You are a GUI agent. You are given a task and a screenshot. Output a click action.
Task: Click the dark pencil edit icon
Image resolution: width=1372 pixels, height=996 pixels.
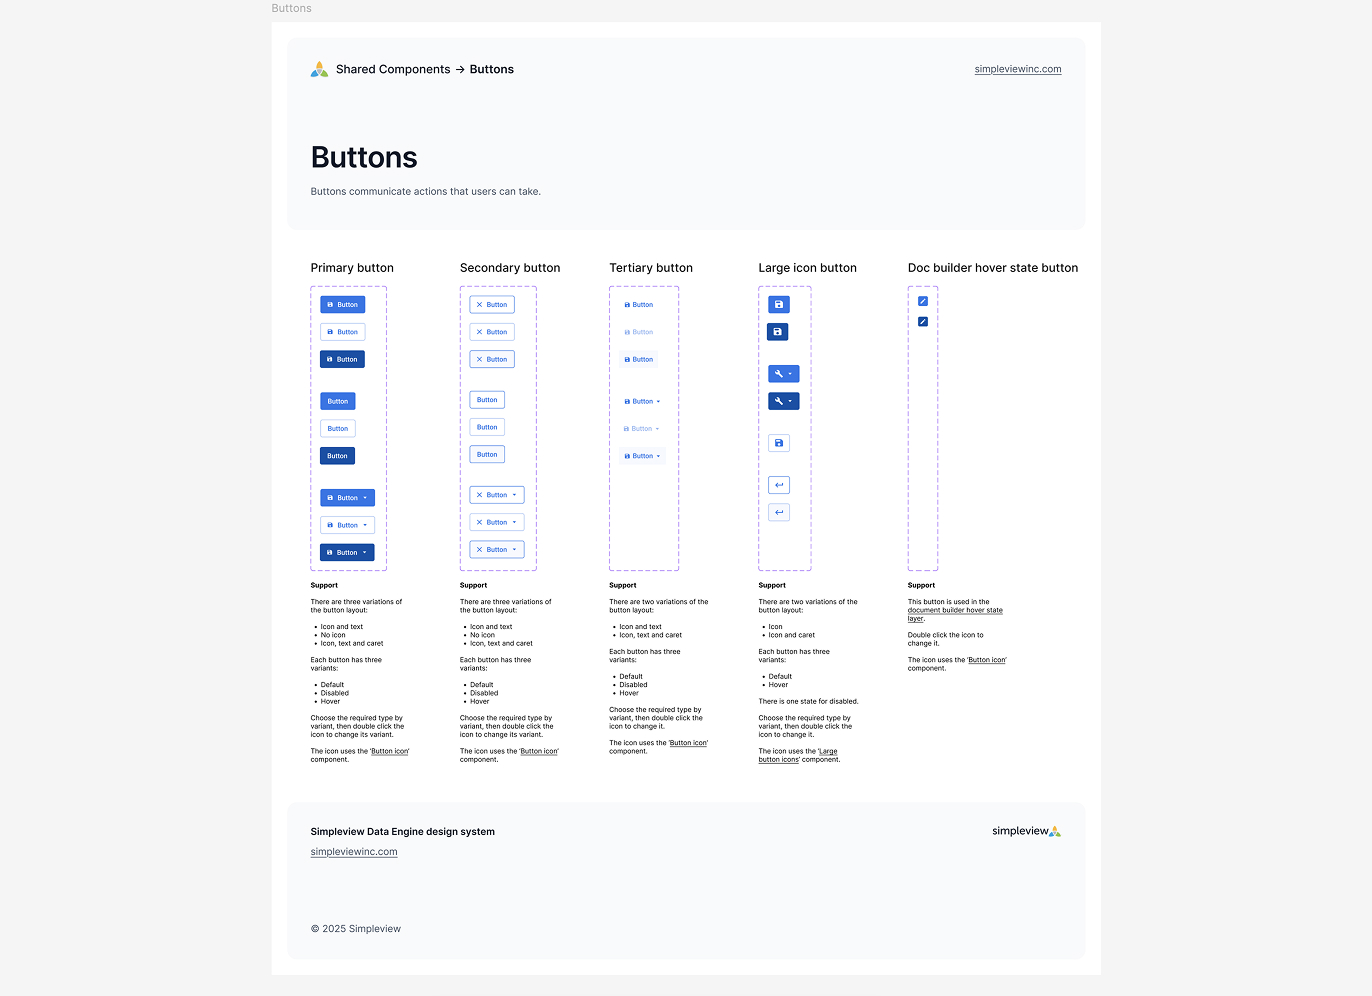coord(922,321)
